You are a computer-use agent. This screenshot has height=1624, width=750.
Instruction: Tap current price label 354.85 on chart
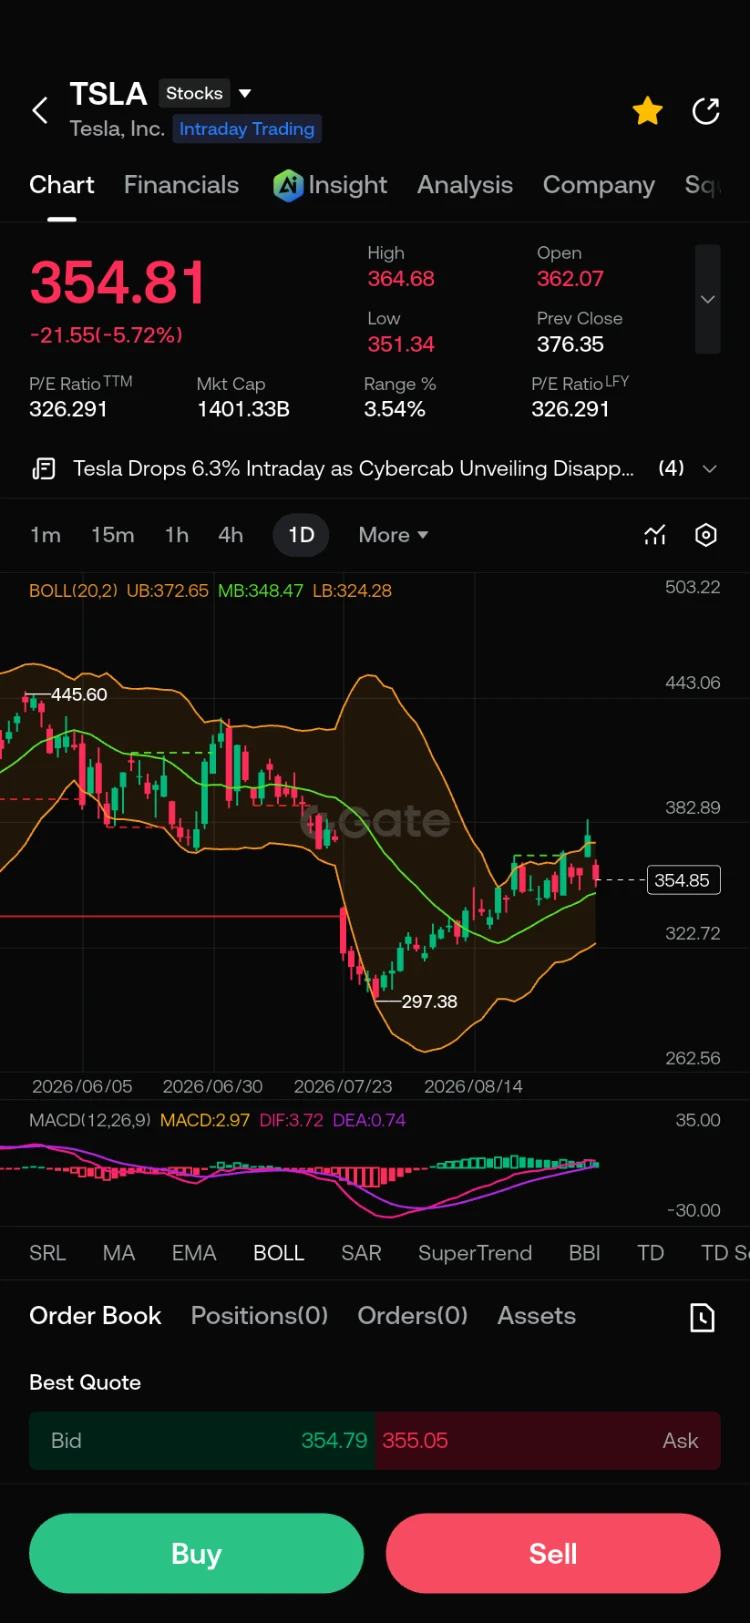coord(682,880)
